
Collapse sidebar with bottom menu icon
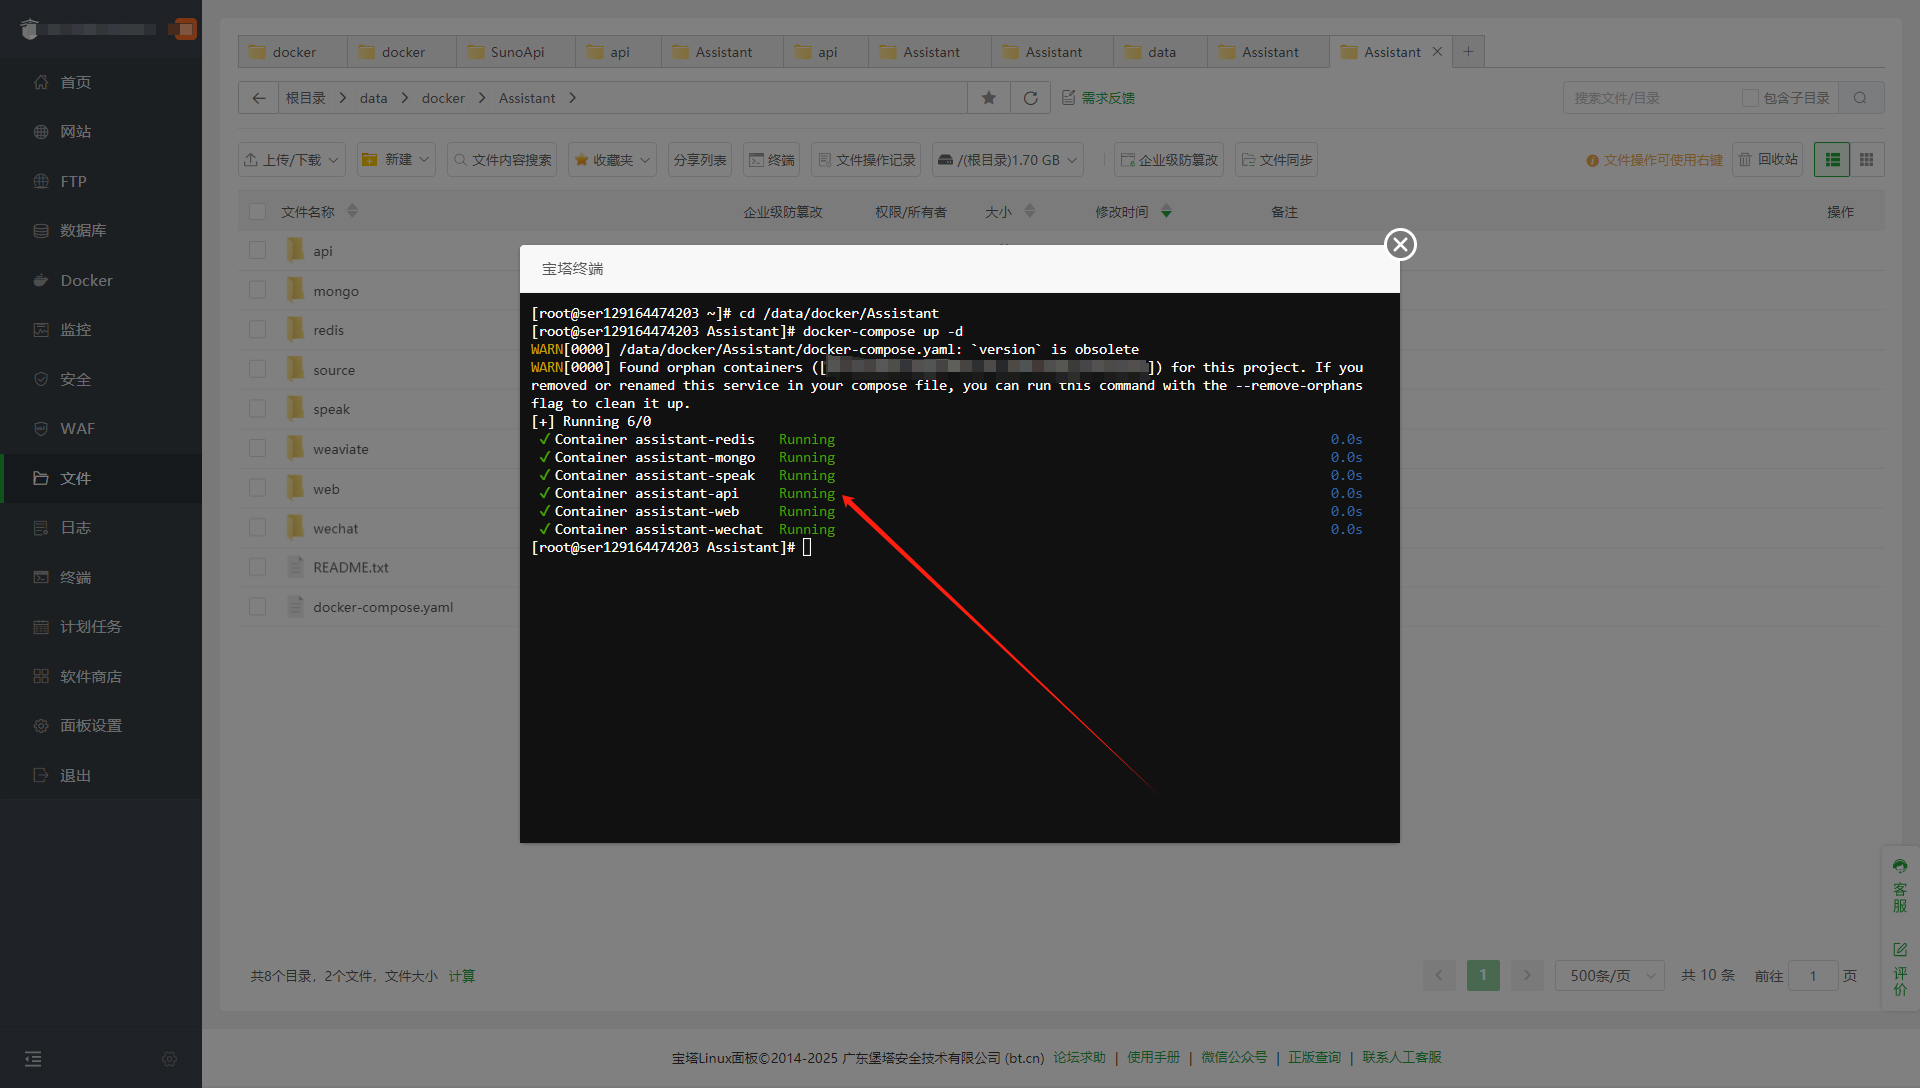click(33, 1059)
